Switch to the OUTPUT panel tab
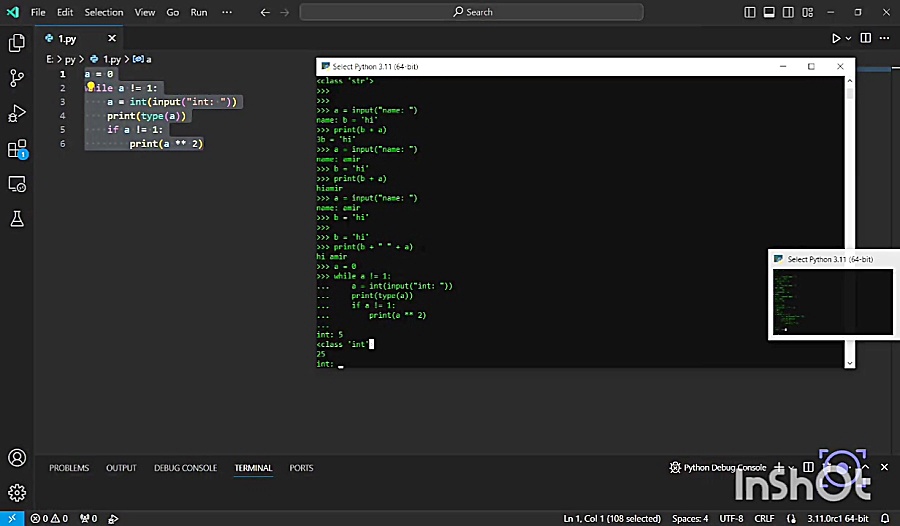The image size is (900, 526). click(121, 468)
